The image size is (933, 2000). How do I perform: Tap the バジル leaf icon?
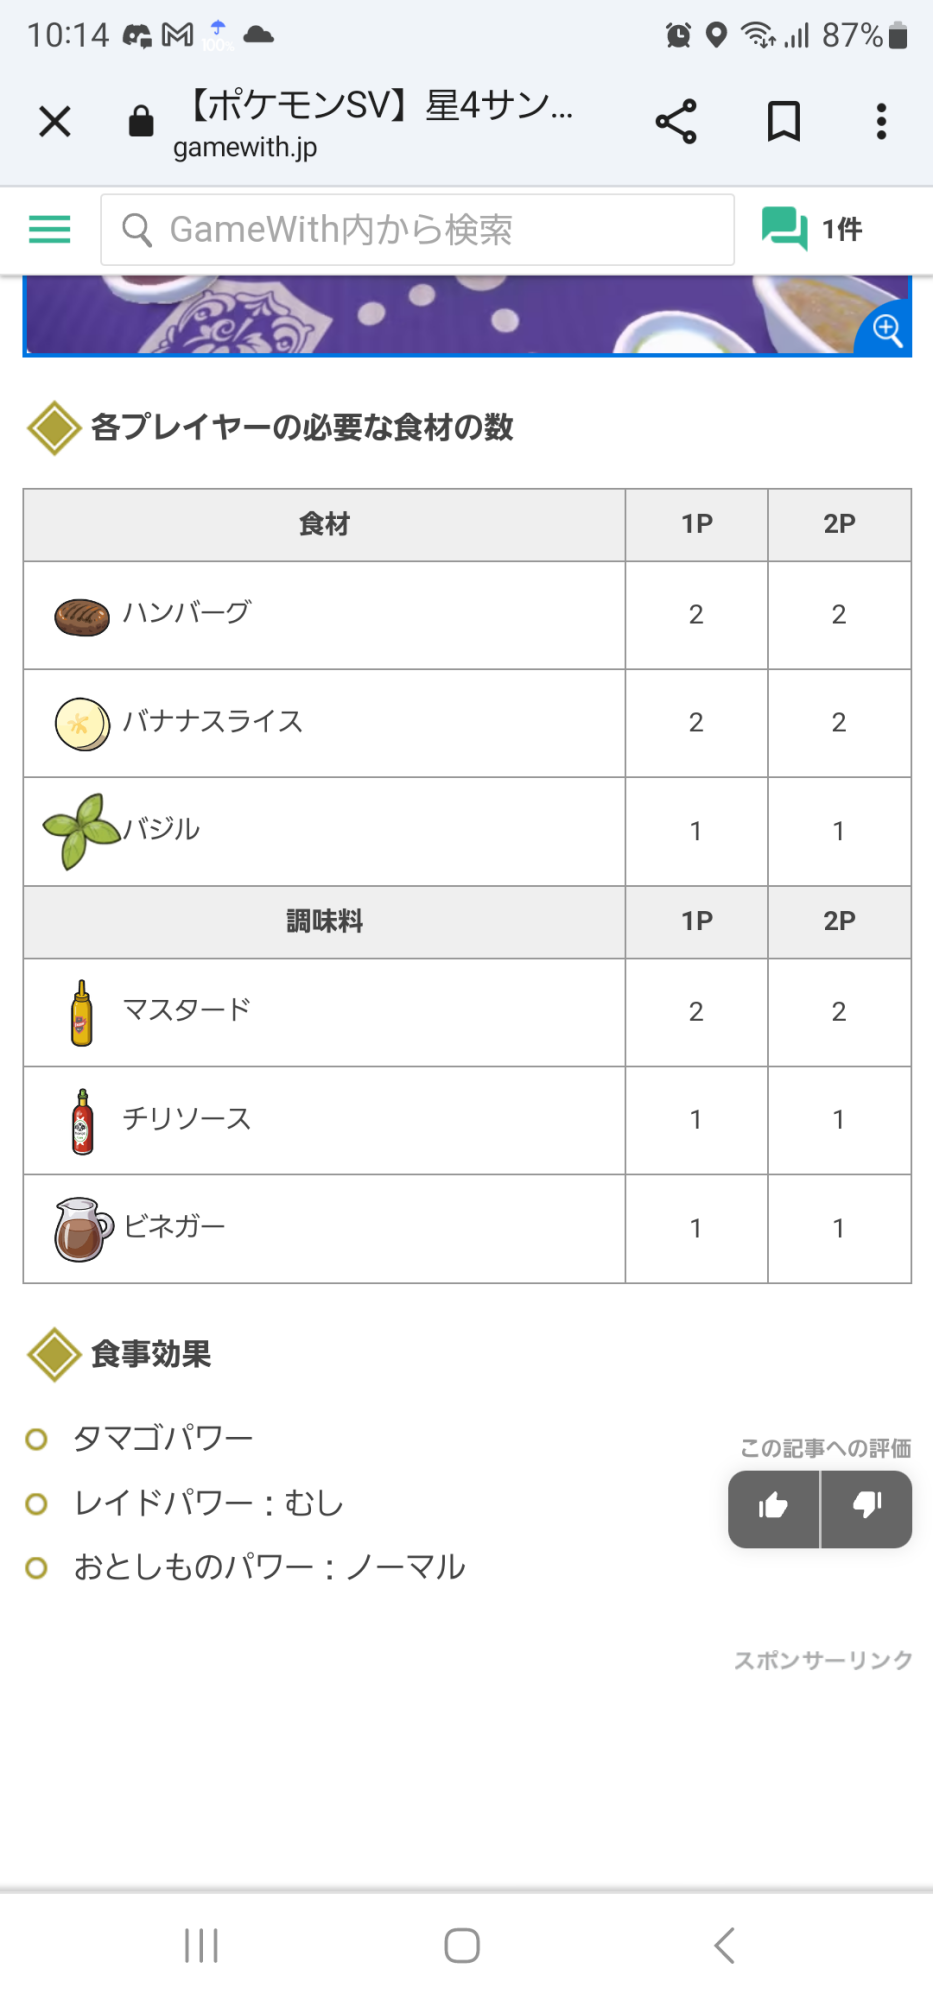click(80, 830)
